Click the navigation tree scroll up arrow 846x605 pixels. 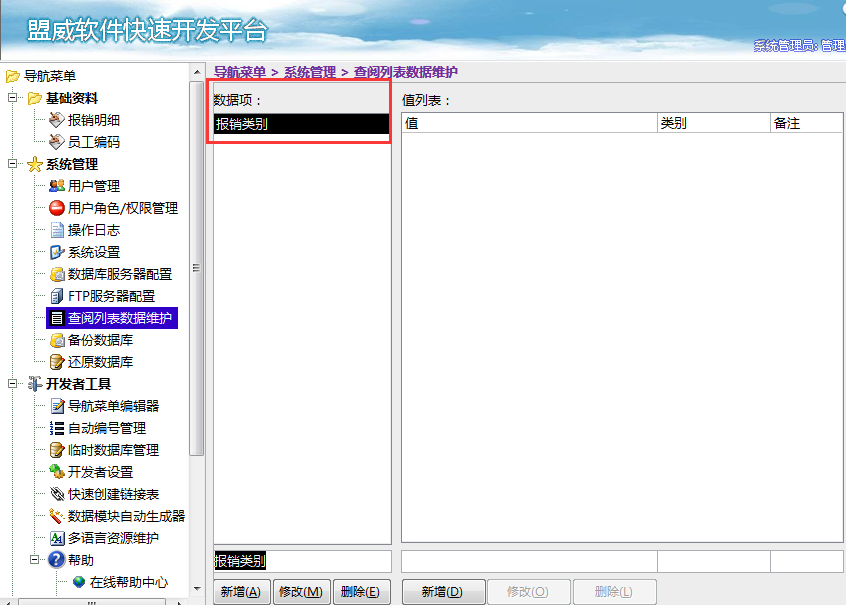[x=197, y=72]
